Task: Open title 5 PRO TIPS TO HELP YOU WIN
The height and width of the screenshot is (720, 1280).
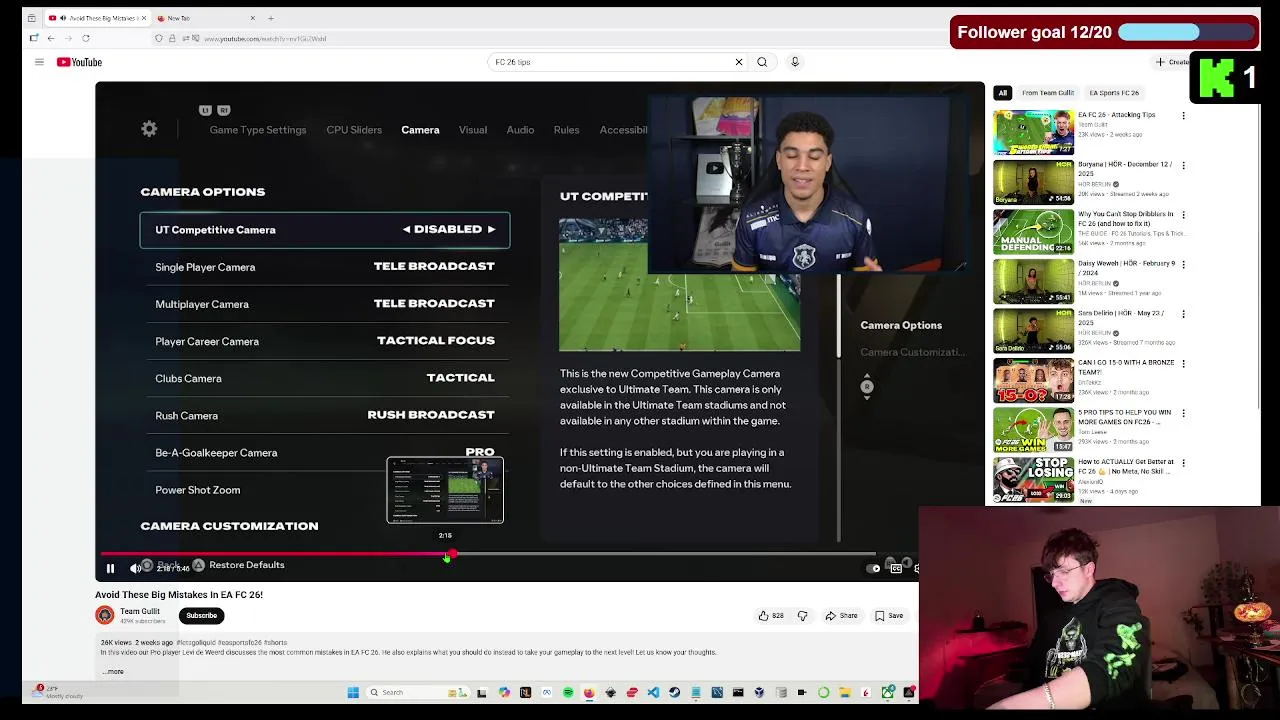Action: (x=1125, y=416)
